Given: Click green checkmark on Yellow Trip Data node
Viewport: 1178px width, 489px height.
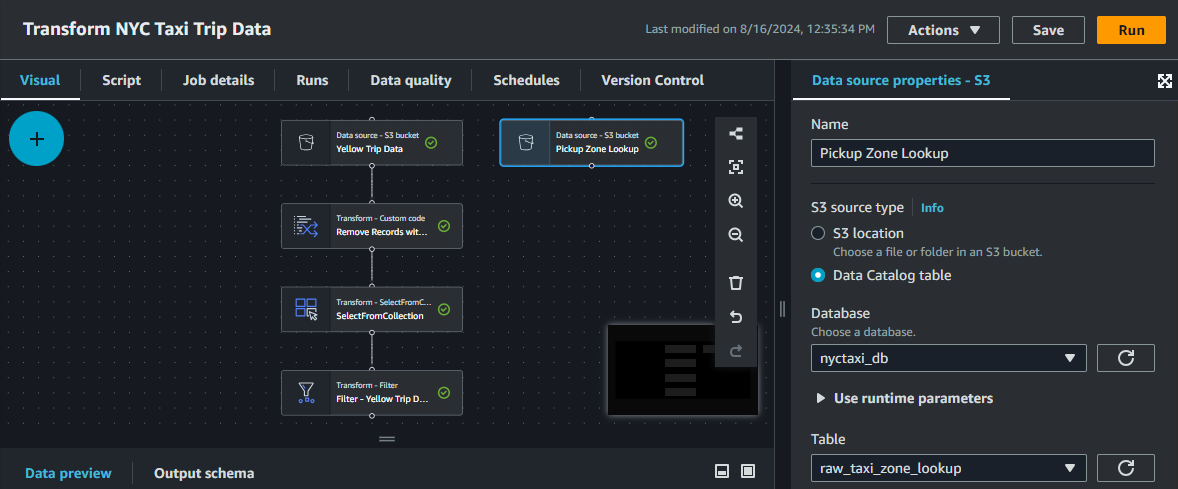Looking at the screenshot, I should click(x=431, y=142).
